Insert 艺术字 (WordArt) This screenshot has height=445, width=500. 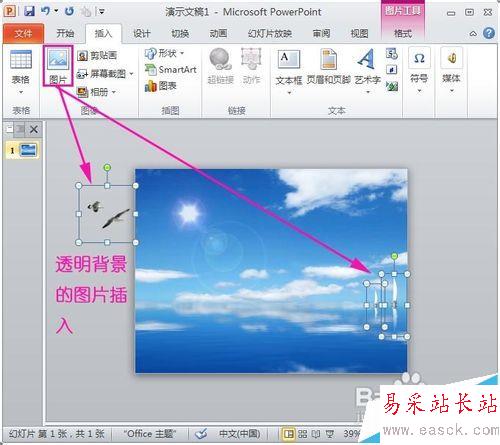(367, 66)
